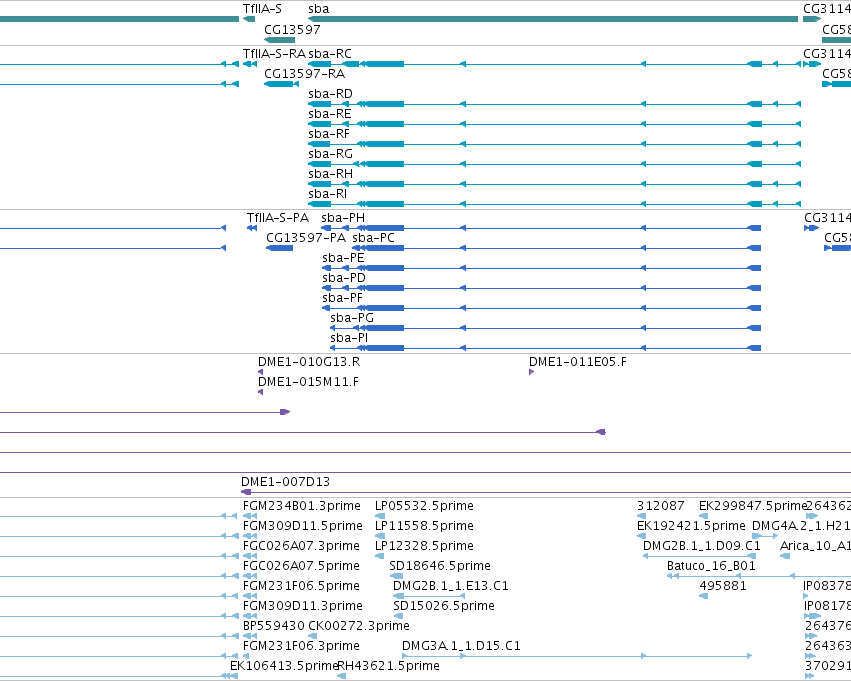Click transcript sba-RI label
Screen dimensions: 851x681
pyautogui.click(x=327, y=194)
